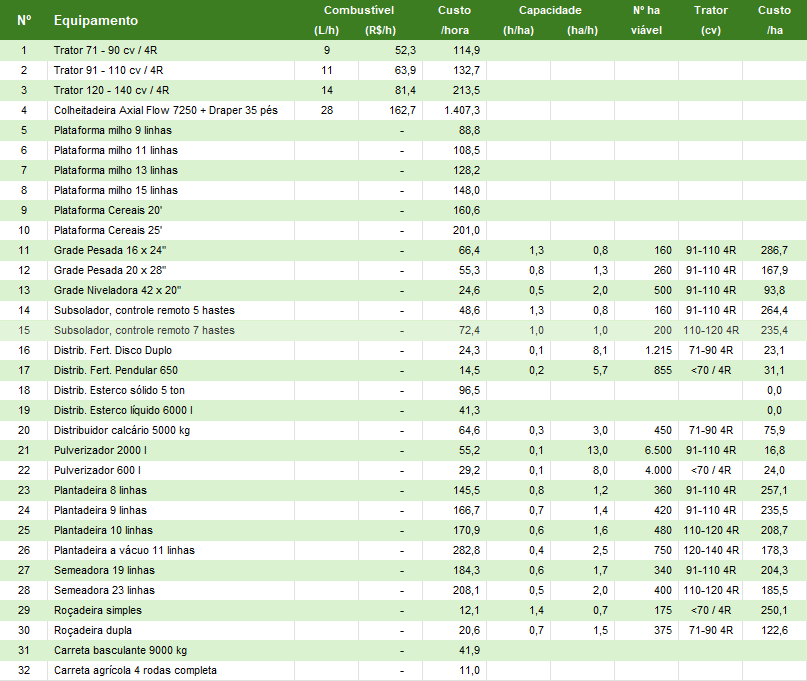Select the 'Semeadora 23 linhas' cell
Viewport: 807px width, 681px height.
click(103, 590)
